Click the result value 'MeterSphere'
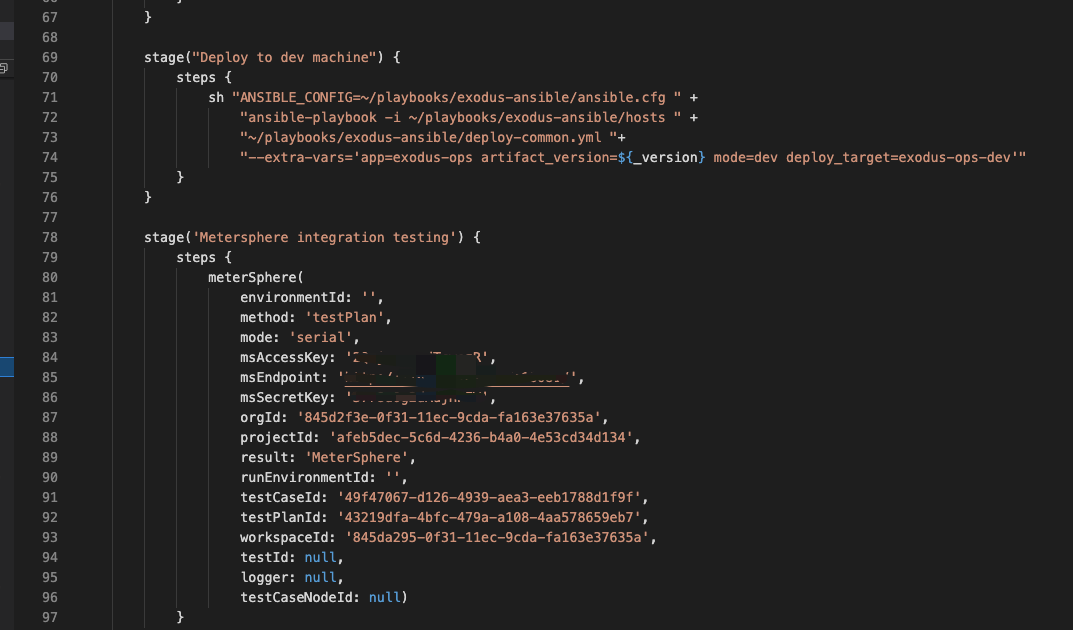 click(360, 457)
